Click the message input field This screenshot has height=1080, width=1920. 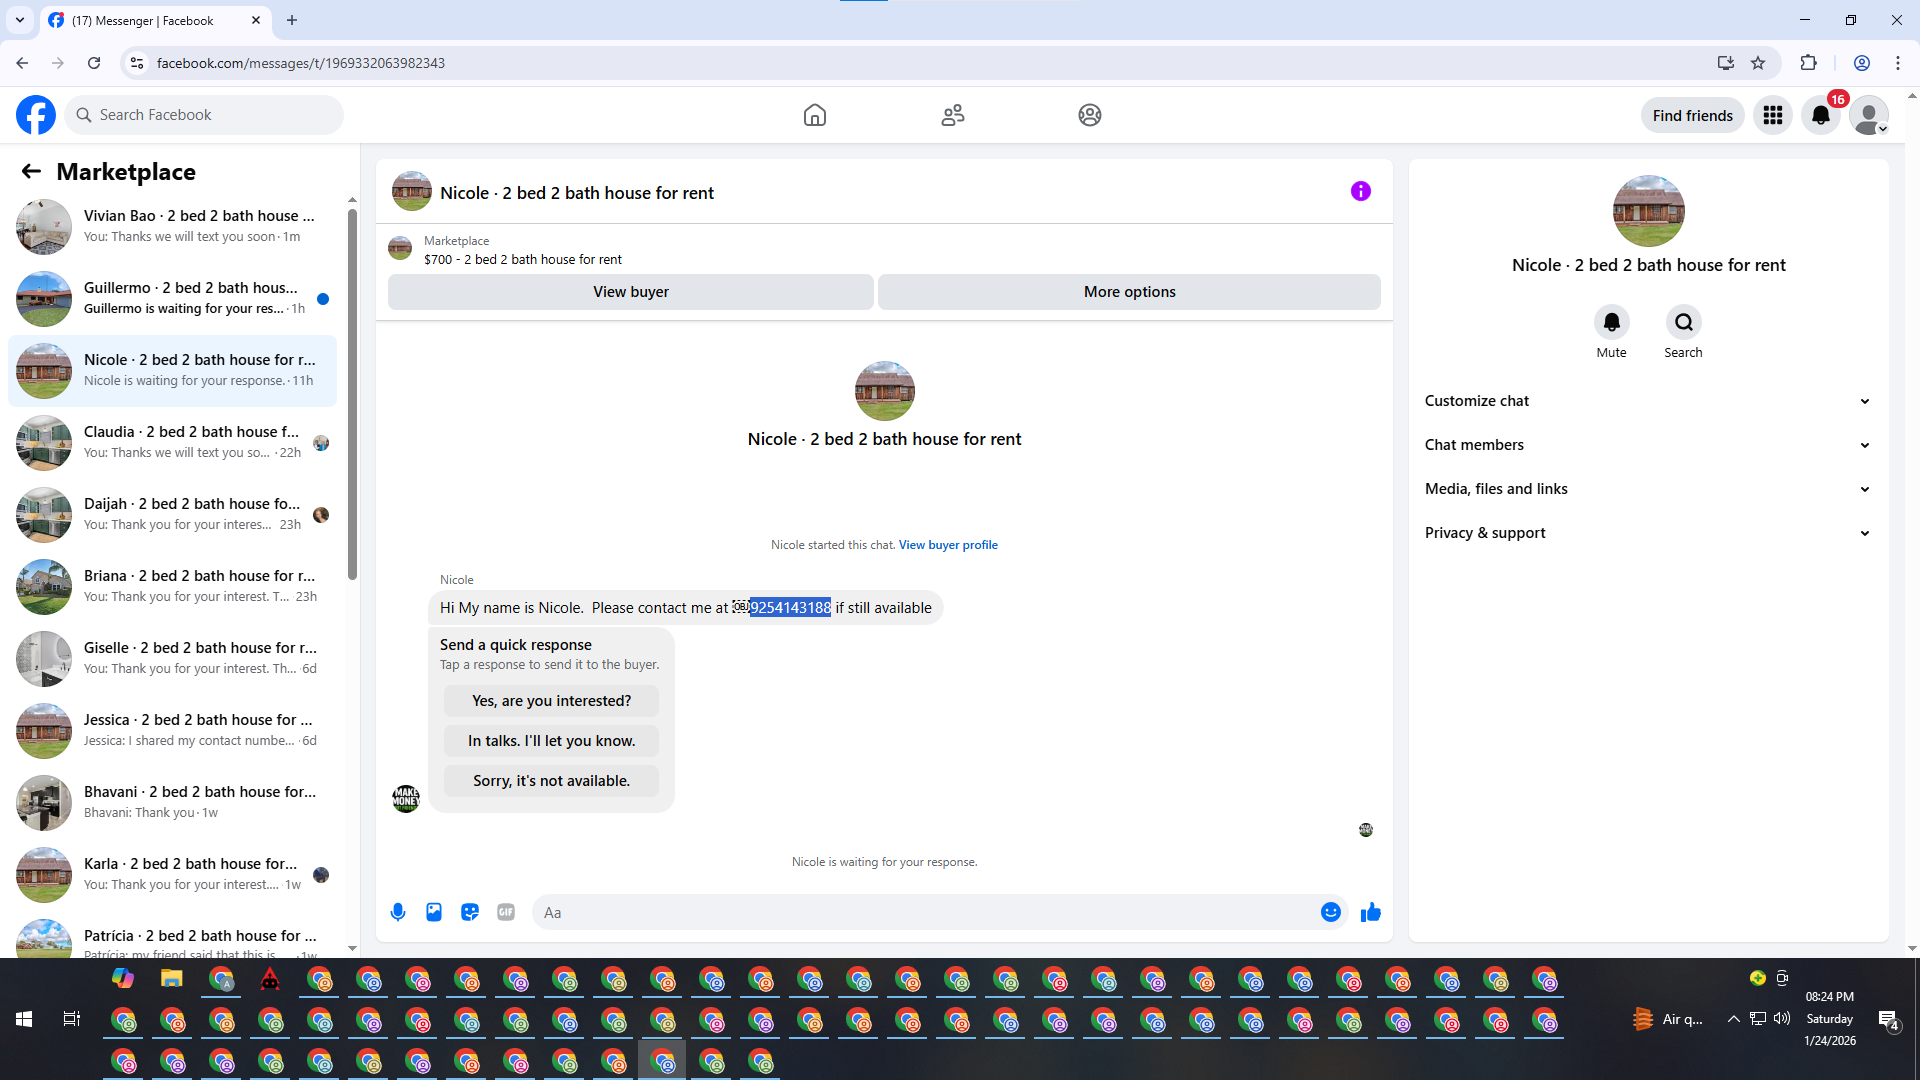(920, 912)
